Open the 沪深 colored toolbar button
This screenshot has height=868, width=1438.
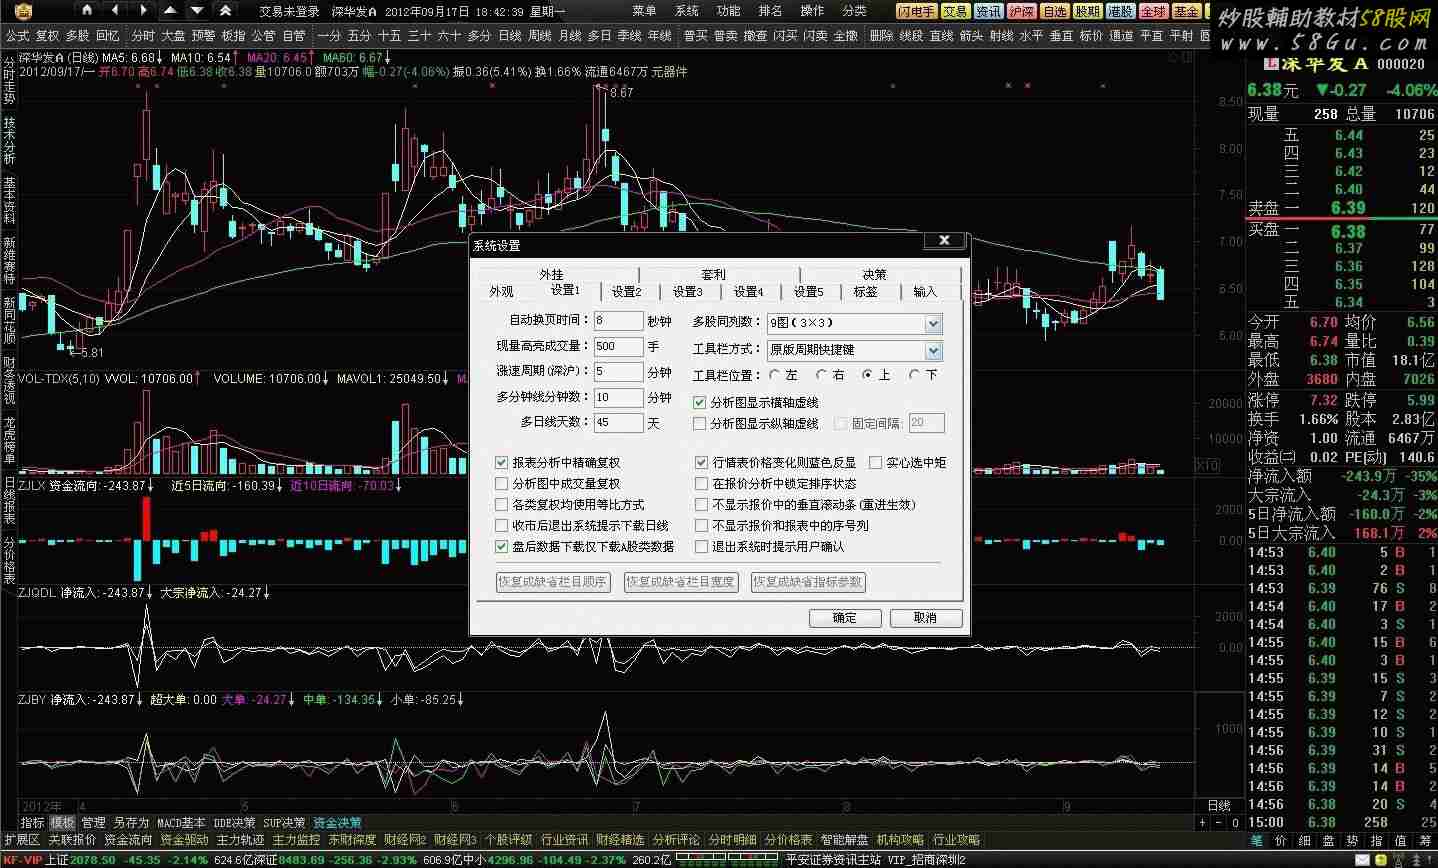click(1021, 11)
